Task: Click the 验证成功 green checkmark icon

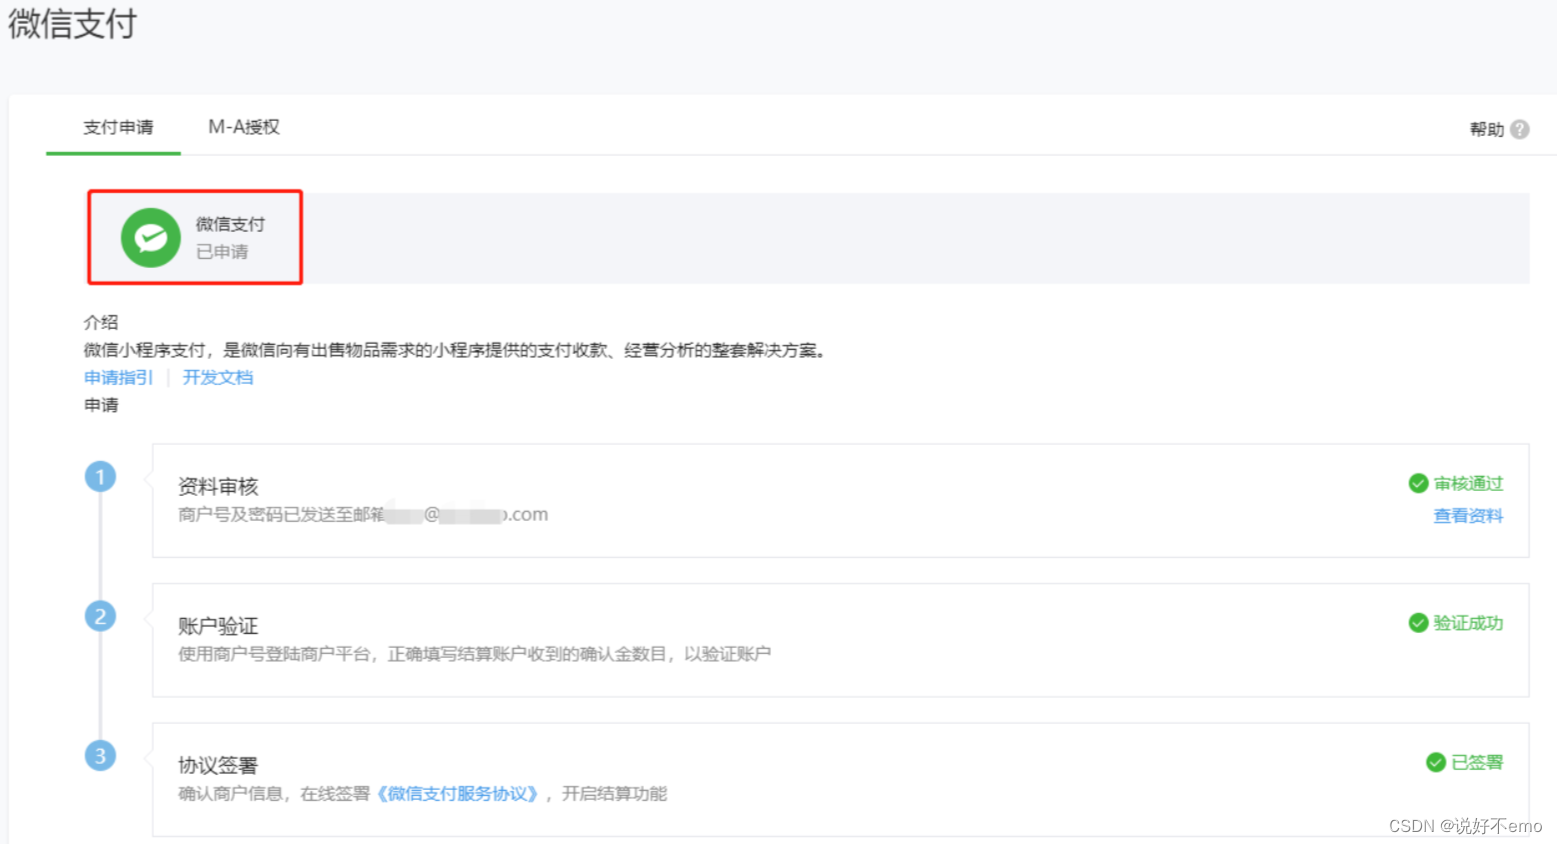Action: pos(1418,623)
